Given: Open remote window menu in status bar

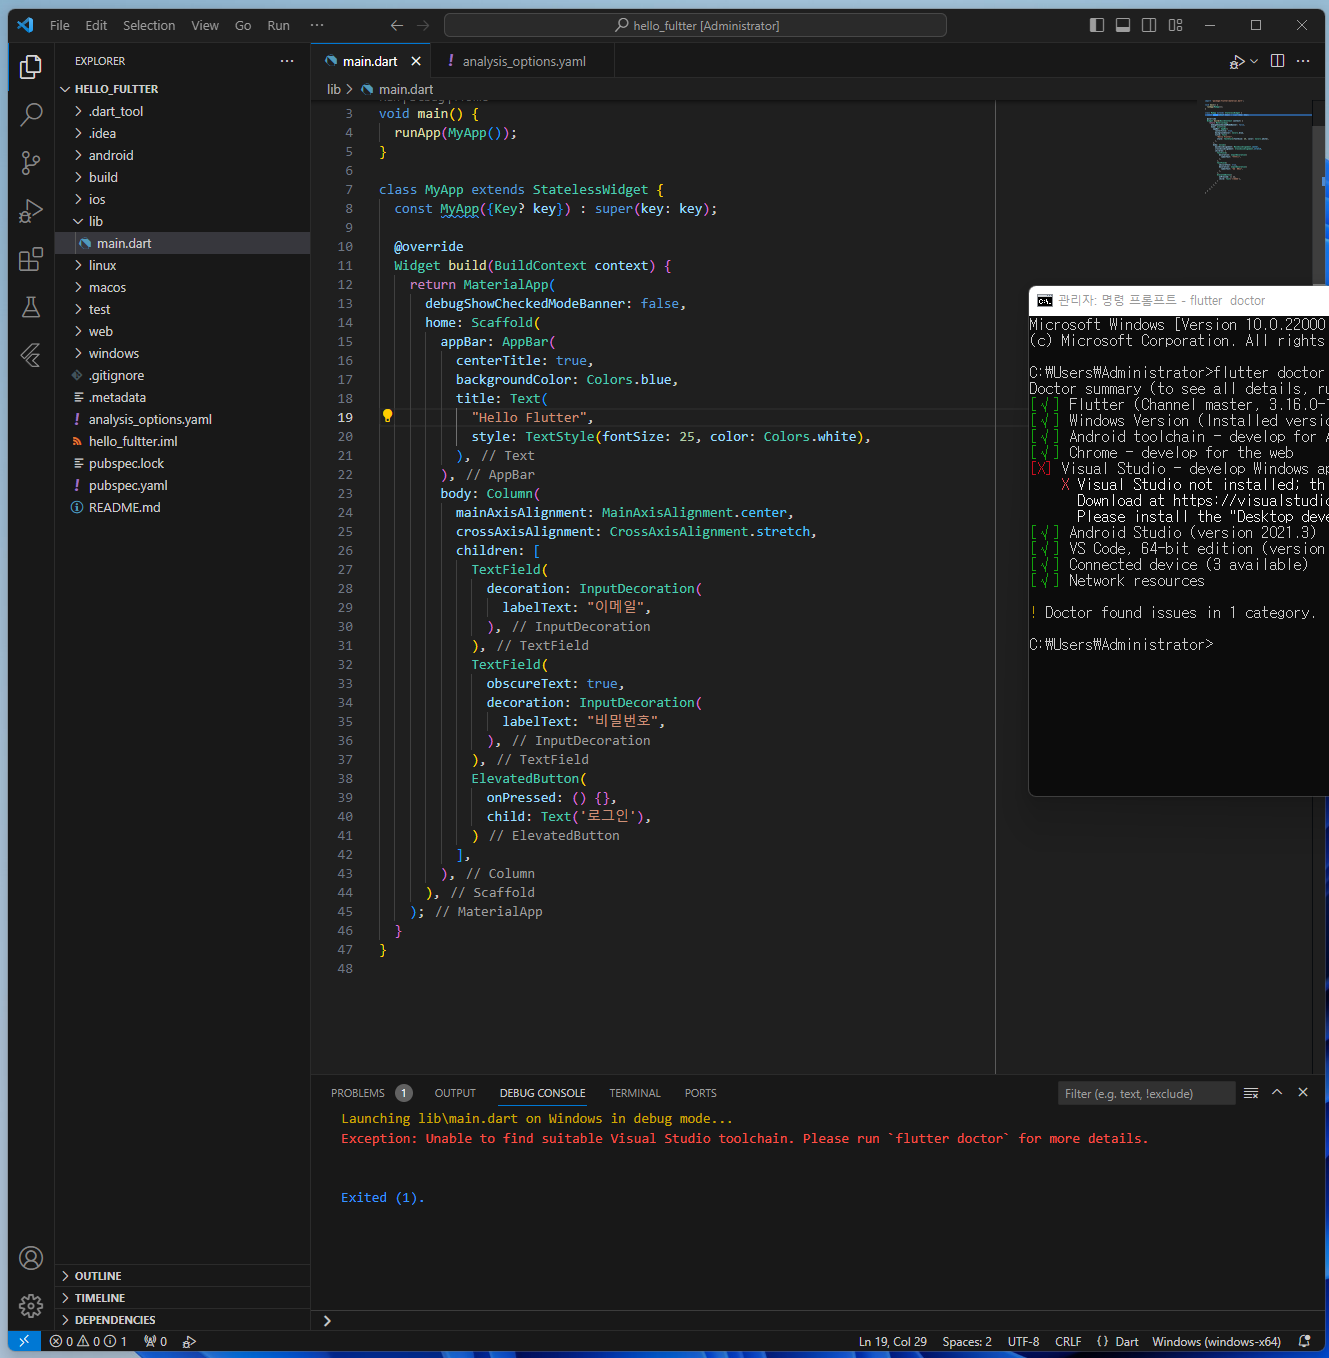Looking at the screenshot, I should click(24, 1341).
